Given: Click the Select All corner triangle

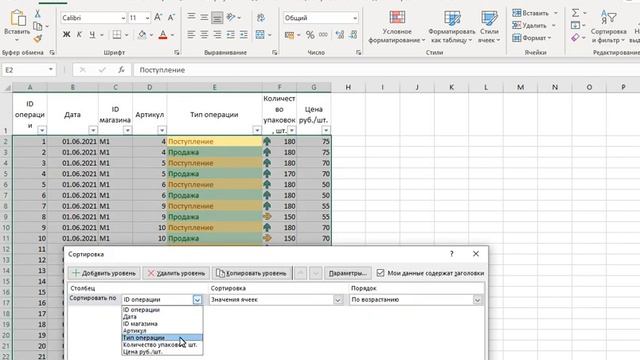Looking at the screenshot, I should point(7,87).
